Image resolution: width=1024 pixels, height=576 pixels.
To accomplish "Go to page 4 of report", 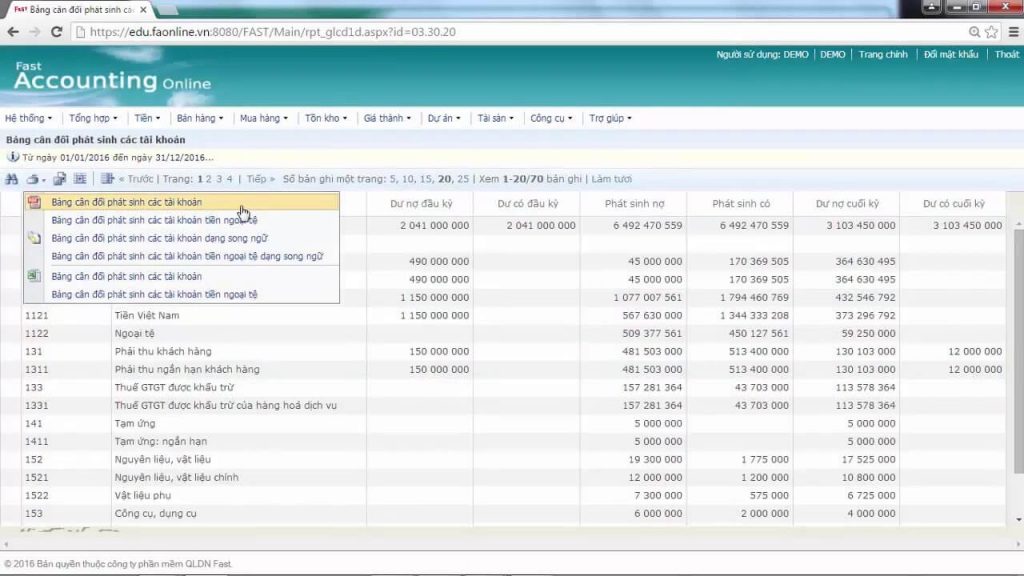I will pyautogui.click(x=229, y=179).
